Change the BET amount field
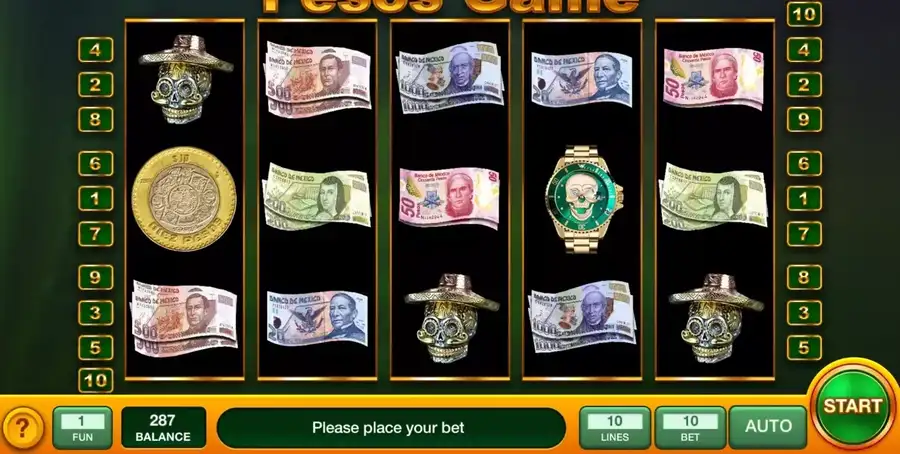900x454 pixels. tap(690, 427)
